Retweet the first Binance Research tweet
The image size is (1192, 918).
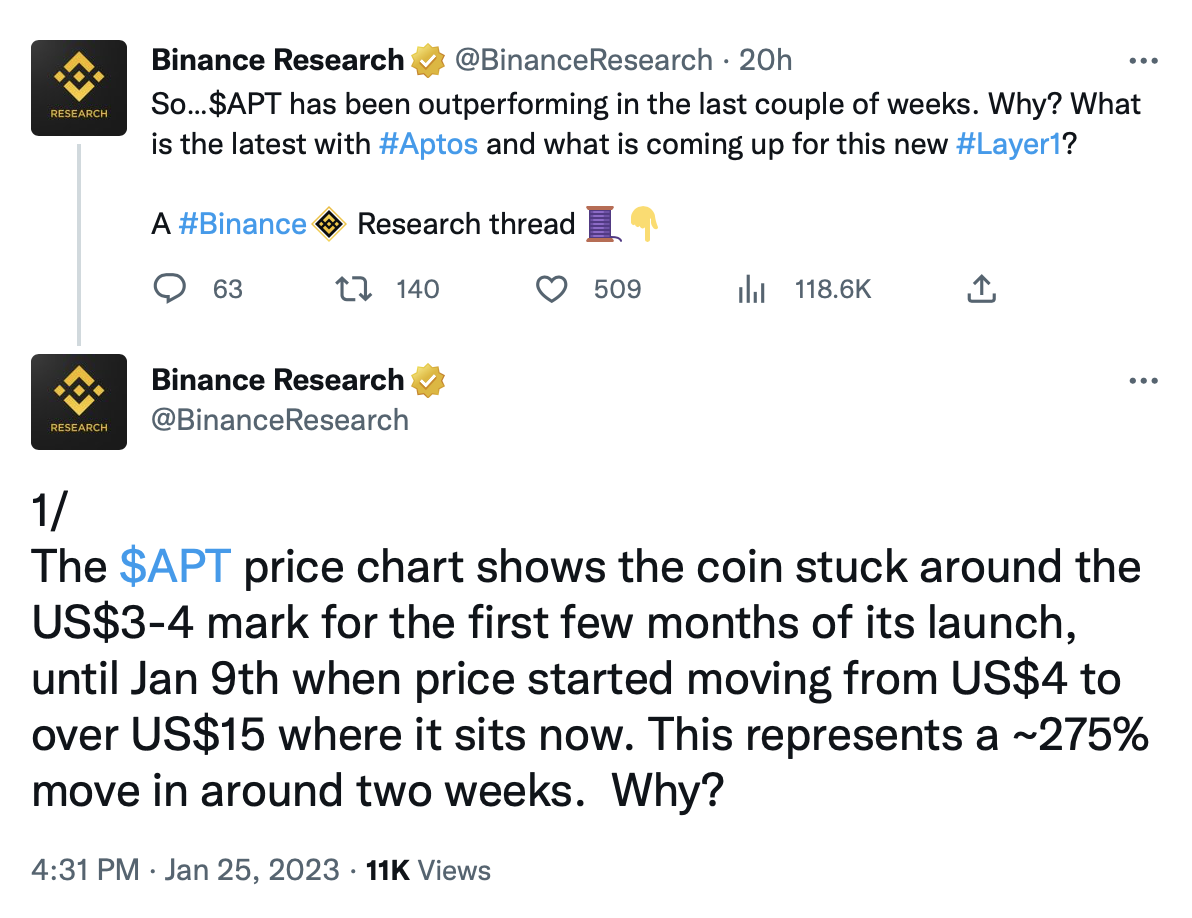click(x=355, y=290)
